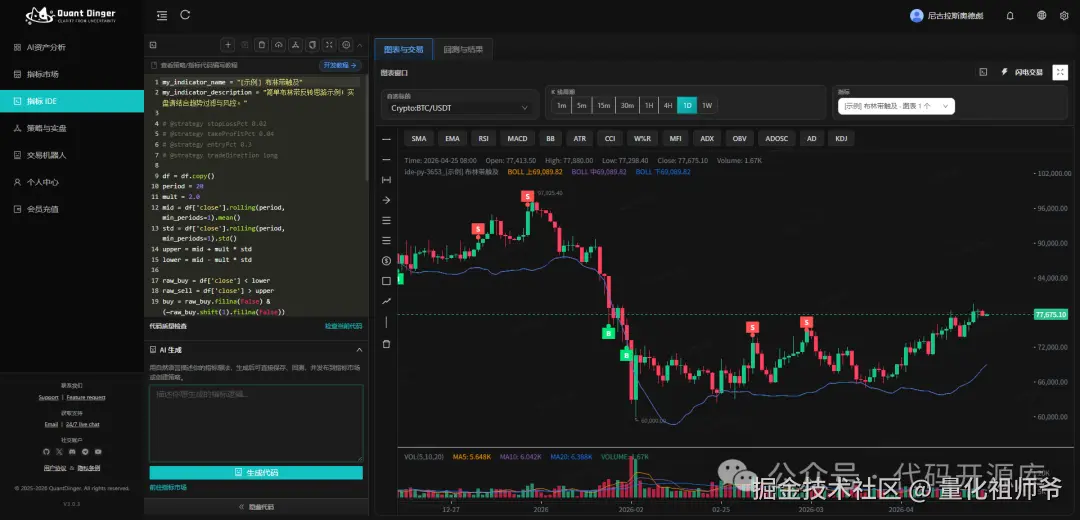1080x520 pixels.
Task: Open the Telegram social icon
Action: [x=85, y=451]
